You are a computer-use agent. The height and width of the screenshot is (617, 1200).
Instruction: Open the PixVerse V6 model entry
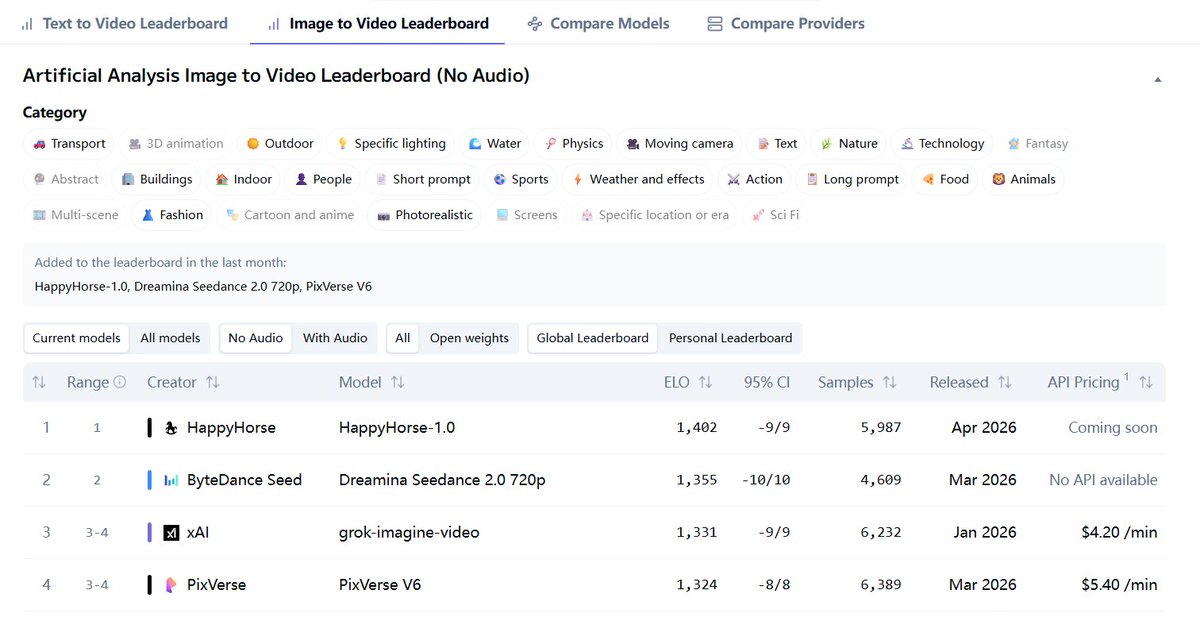380,584
